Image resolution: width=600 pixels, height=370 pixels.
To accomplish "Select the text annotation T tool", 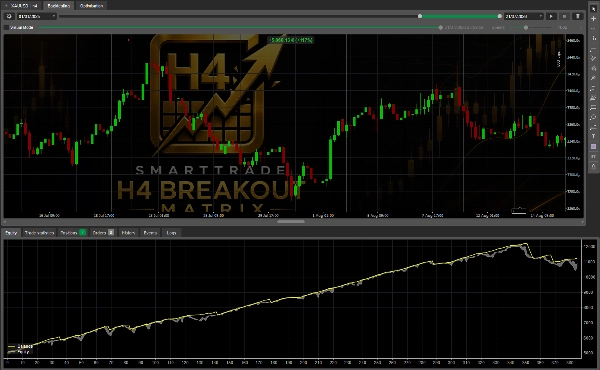I will 593,137.
